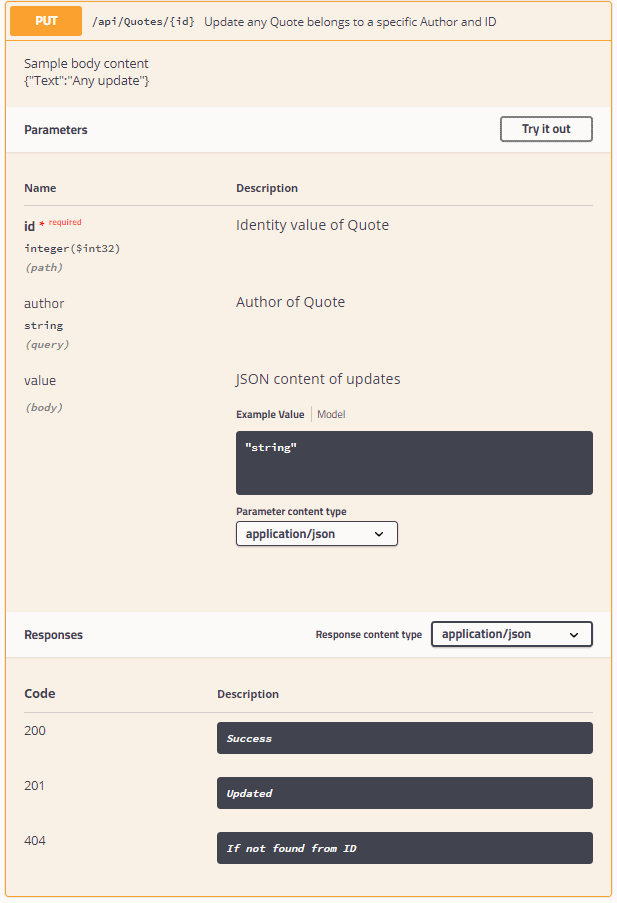
Task: Open the Response content type dropdown
Action: click(x=511, y=634)
